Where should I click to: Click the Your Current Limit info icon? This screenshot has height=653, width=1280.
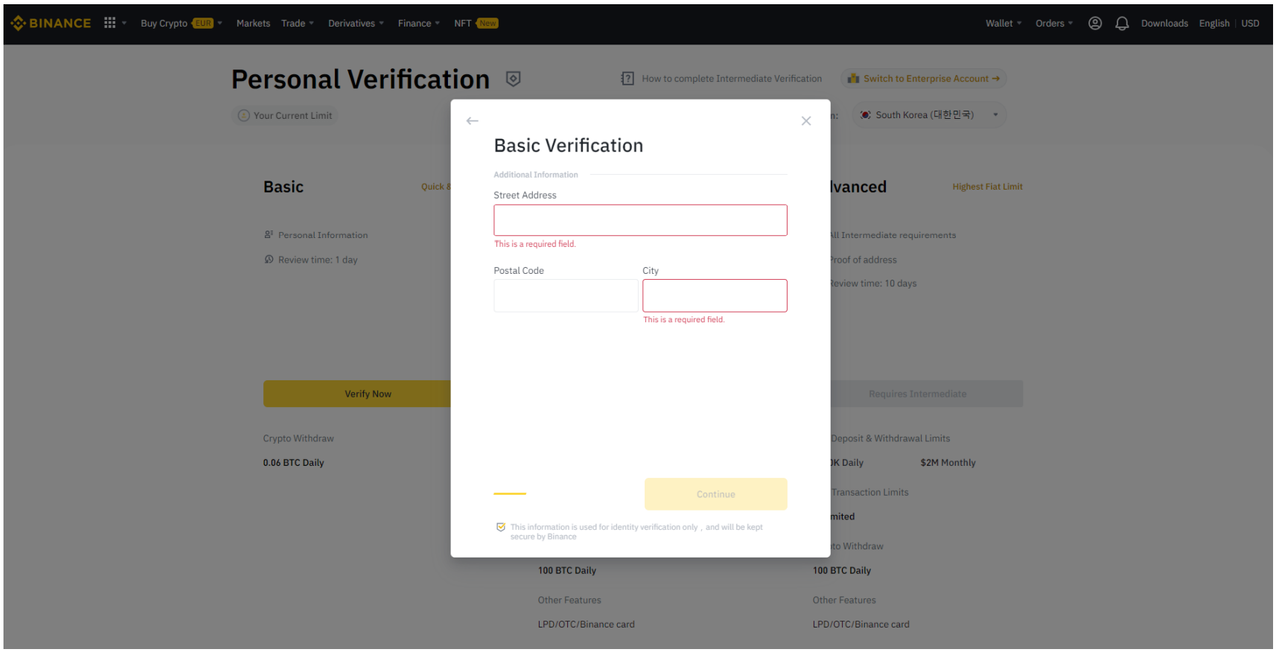(243, 115)
